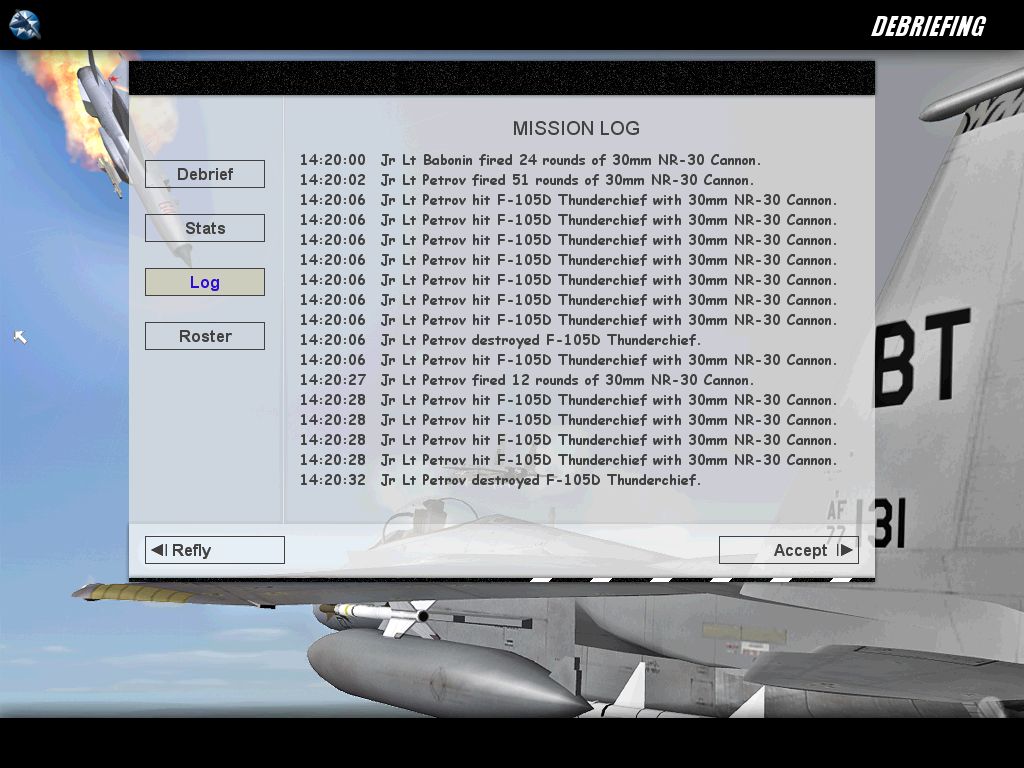Select the Petrov fired 51 rounds entry

(x=526, y=180)
